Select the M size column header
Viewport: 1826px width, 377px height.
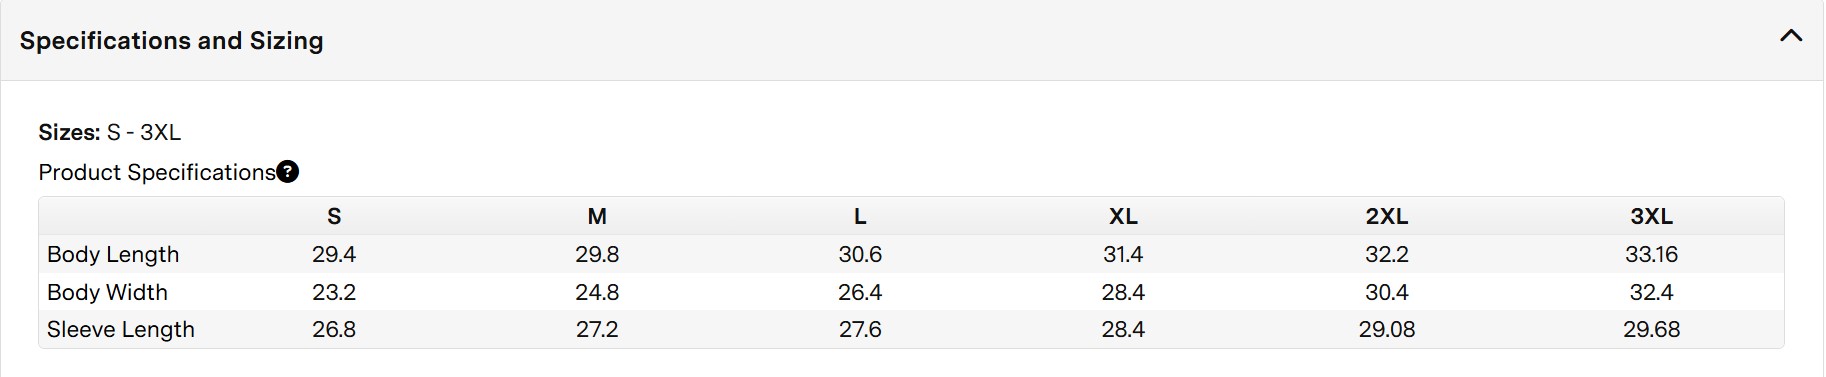pos(597,216)
